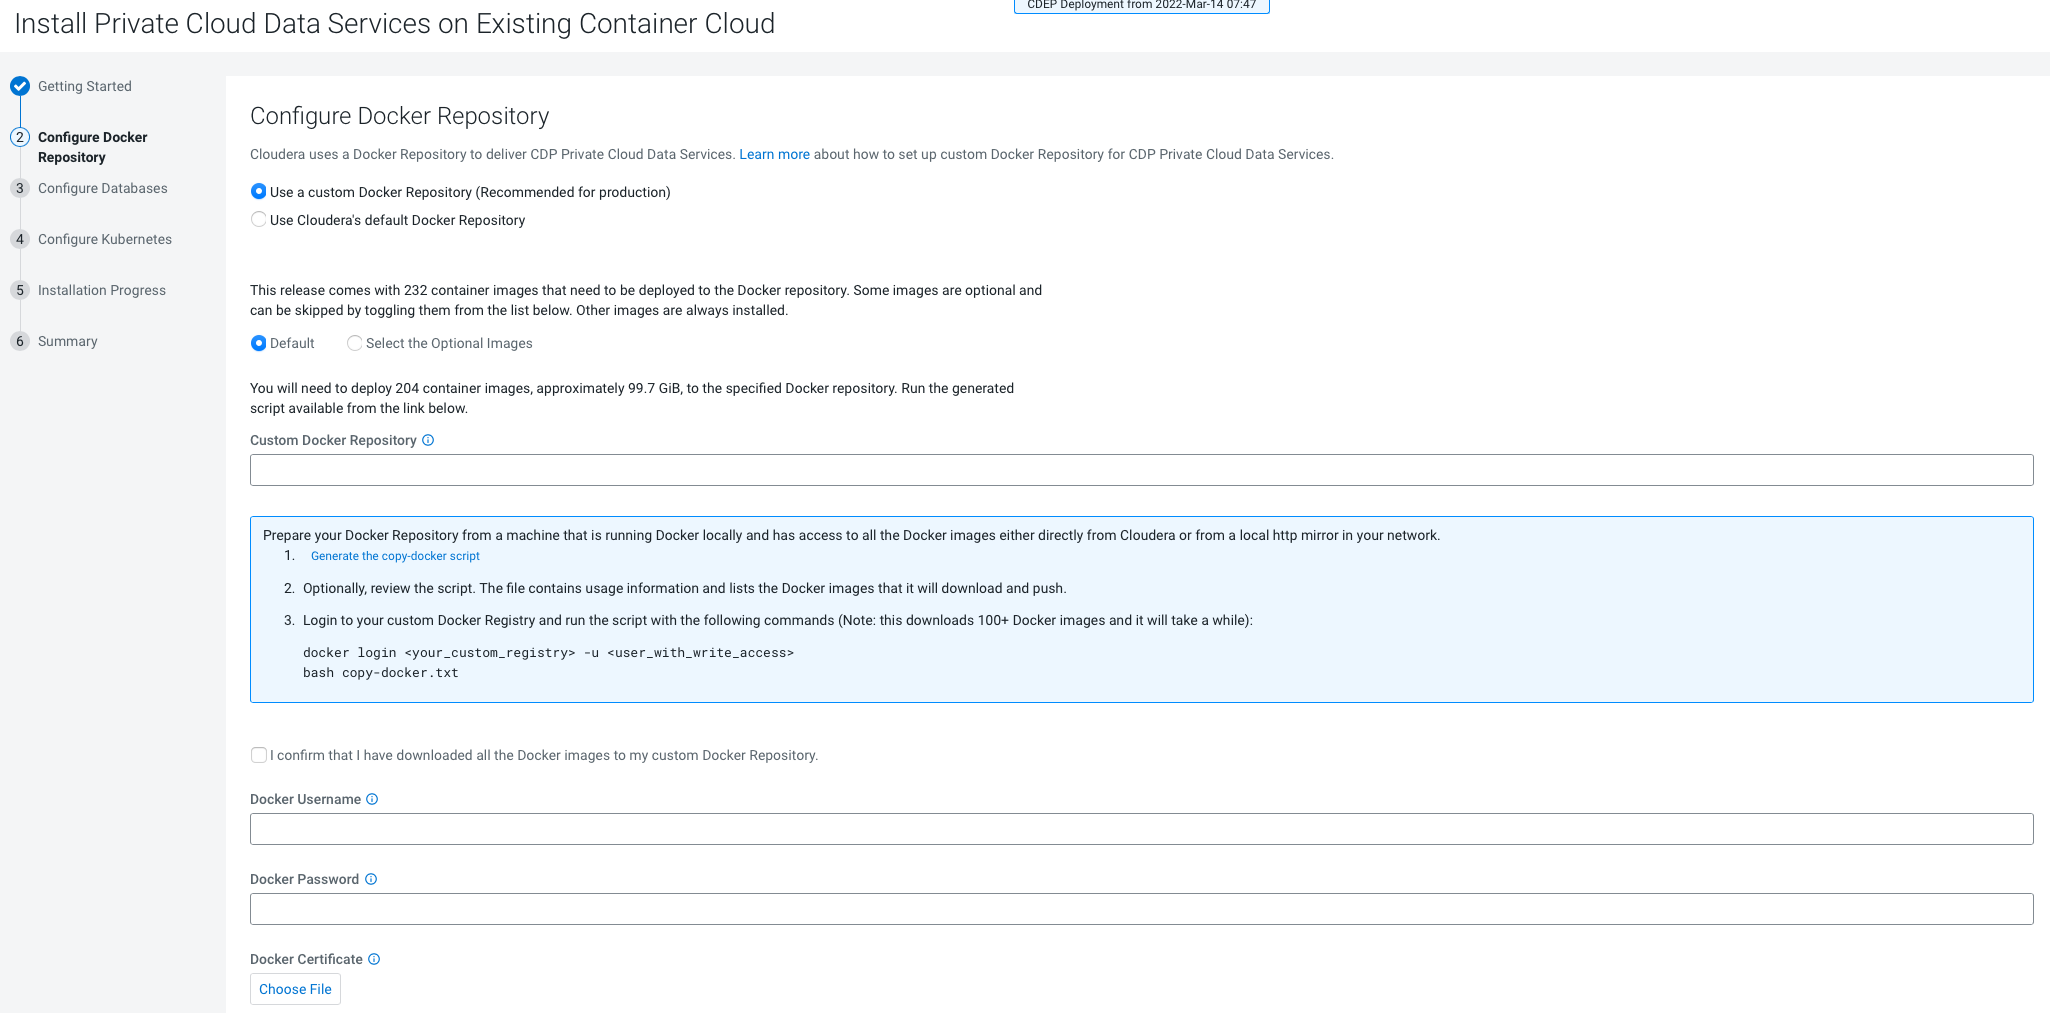Click the Getting Started completed checkmark icon
2050x1013 pixels.
point(20,86)
